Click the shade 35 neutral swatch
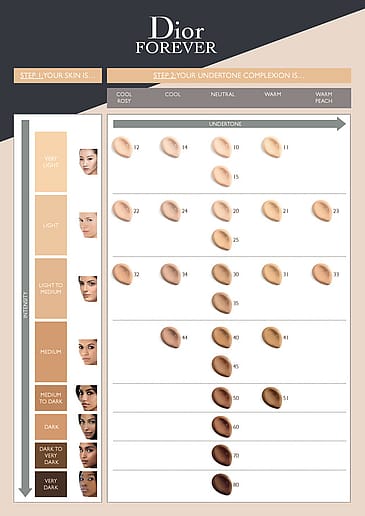This screenshot has height=516, width=365. [x=222, y=303]
